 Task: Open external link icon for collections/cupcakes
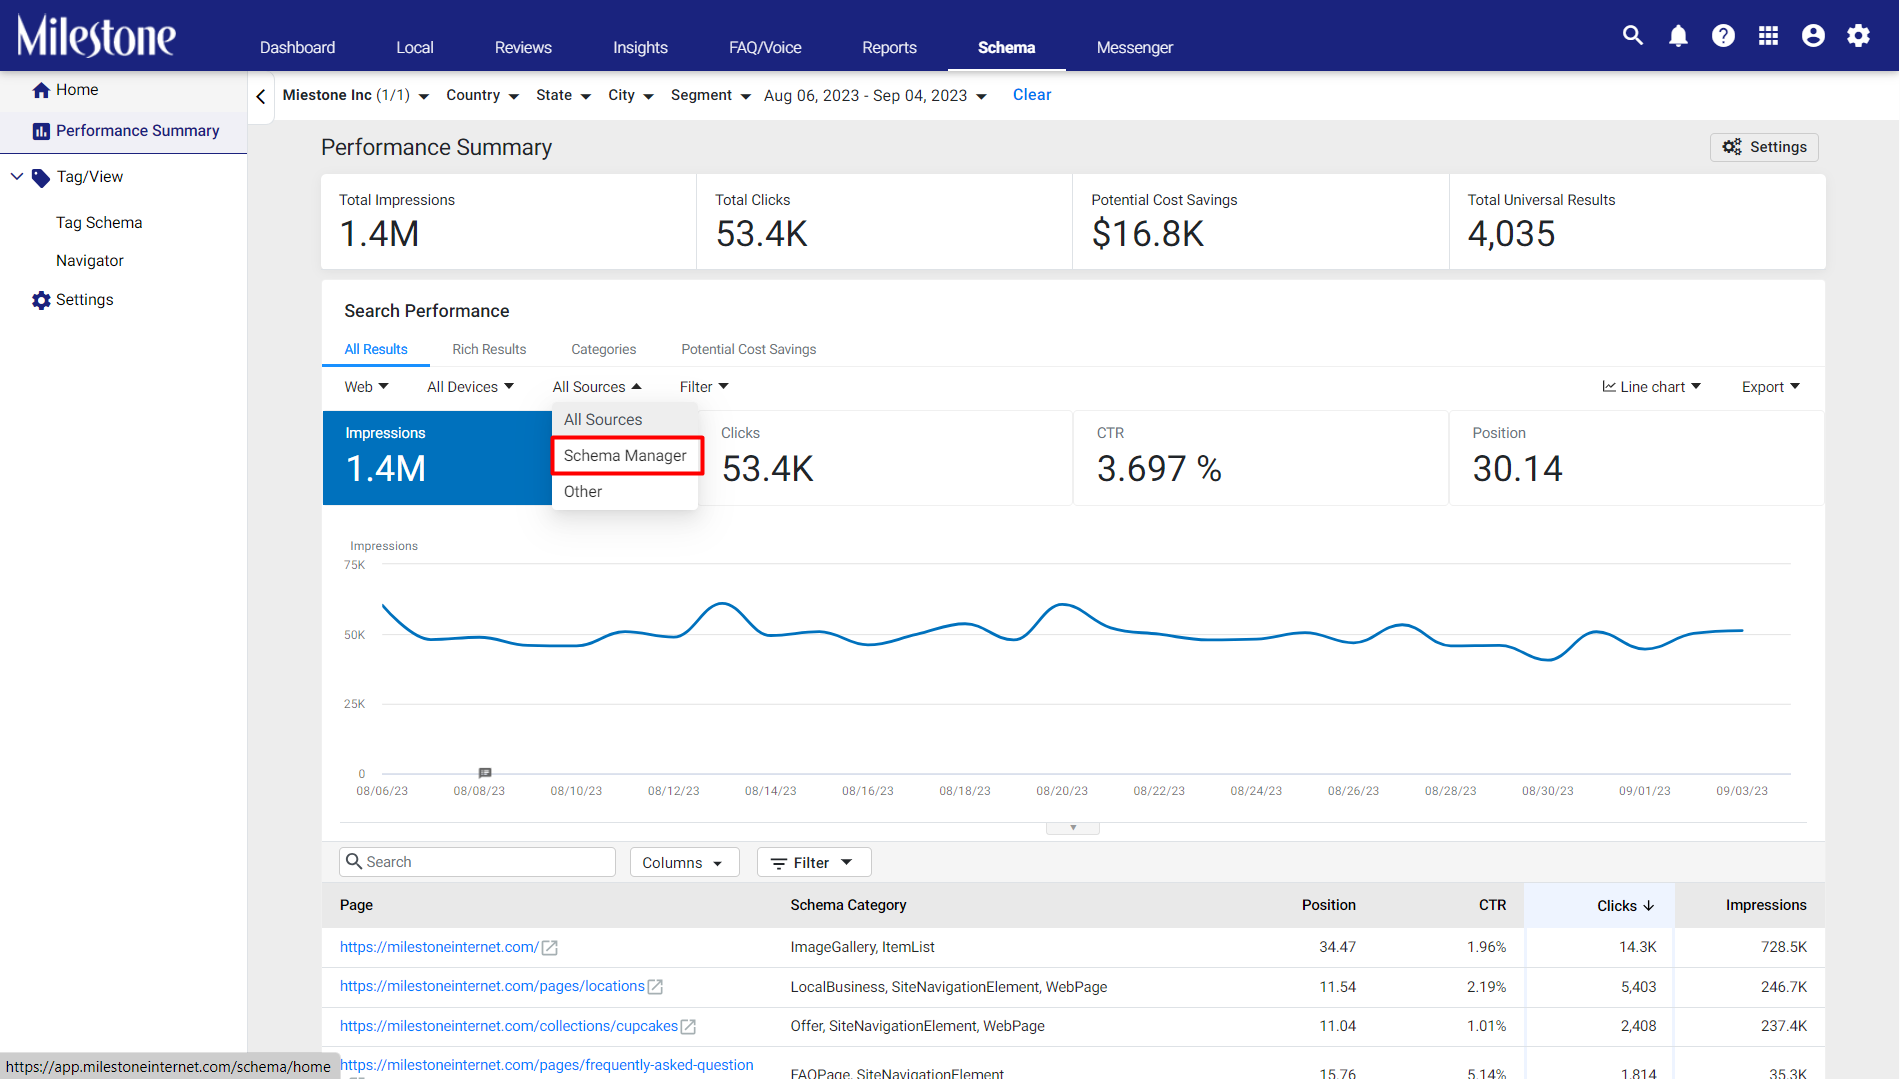pos(688,1027)
